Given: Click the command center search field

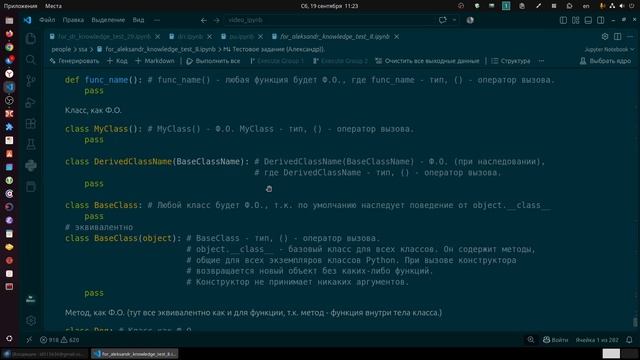Looking at the screenshot, I should pos(329,20).
